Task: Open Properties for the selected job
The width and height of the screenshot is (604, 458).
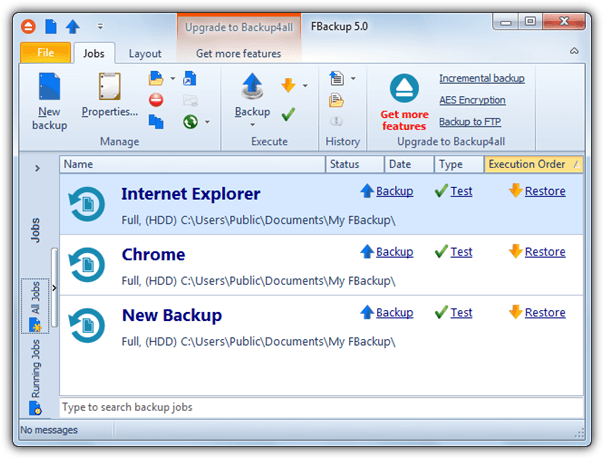Action: 110,95
